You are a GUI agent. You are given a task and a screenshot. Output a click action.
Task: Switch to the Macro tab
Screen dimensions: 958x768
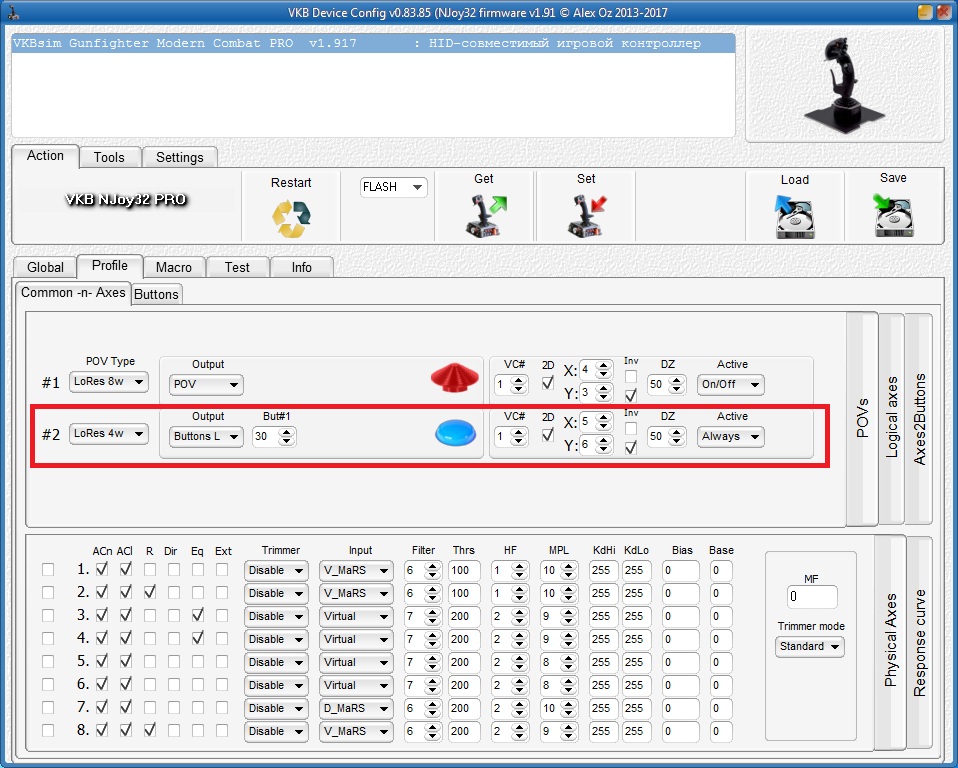[174, 267]
